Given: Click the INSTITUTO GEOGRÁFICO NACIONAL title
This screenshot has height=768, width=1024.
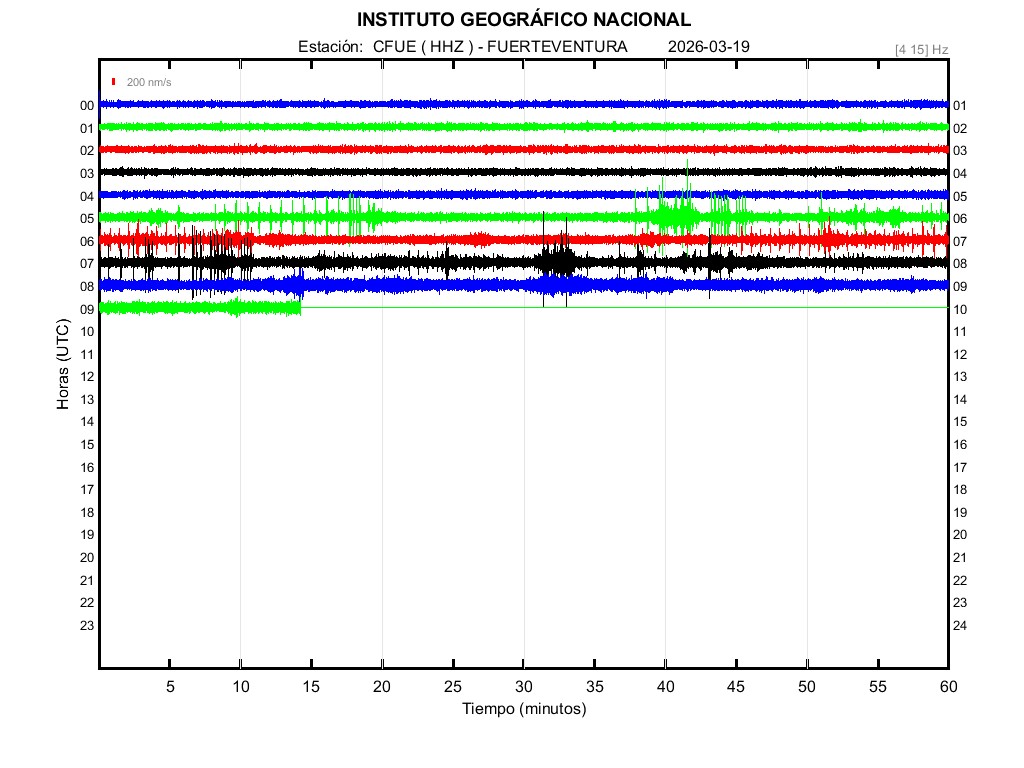Looking at the screenshot, I should pos(523,19).
